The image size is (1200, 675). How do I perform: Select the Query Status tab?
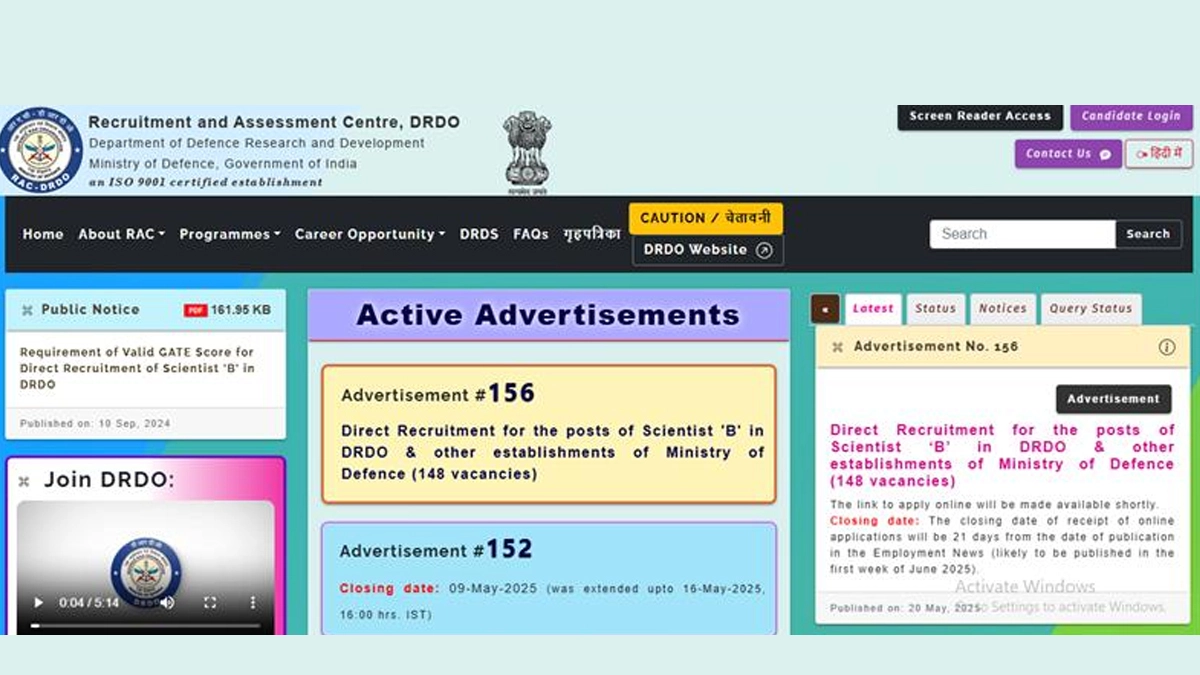click(x=1090, y=309)
